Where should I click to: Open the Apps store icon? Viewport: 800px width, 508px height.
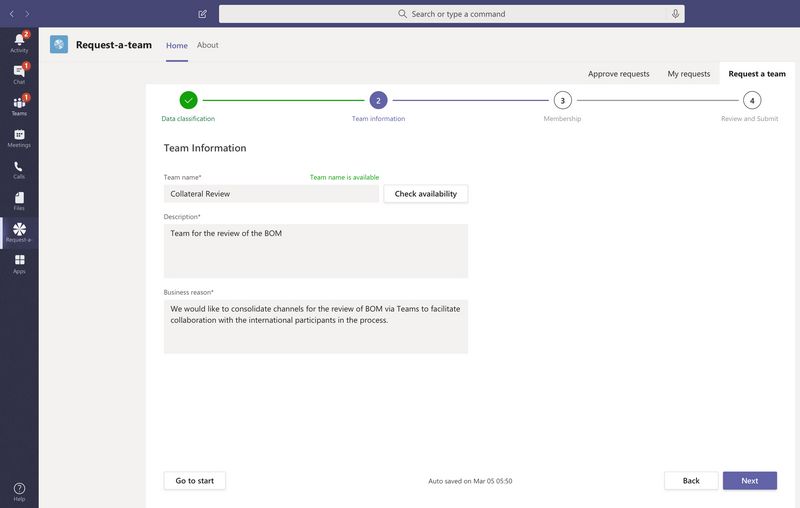click(x=19, y=263)
